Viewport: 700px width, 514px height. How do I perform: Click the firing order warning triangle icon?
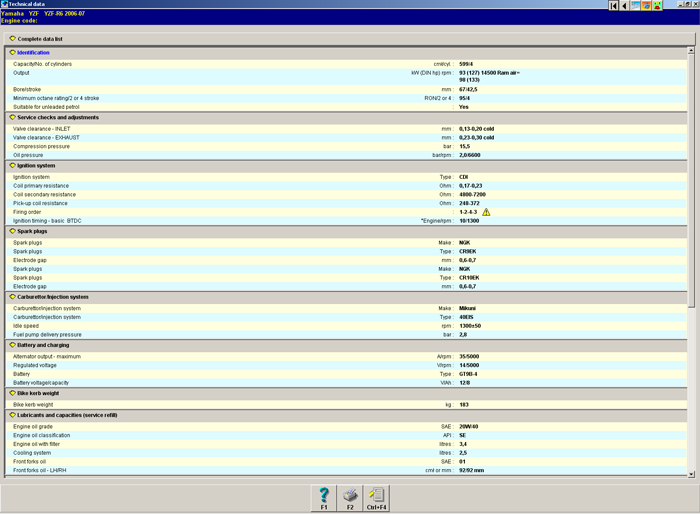(486, 212)
